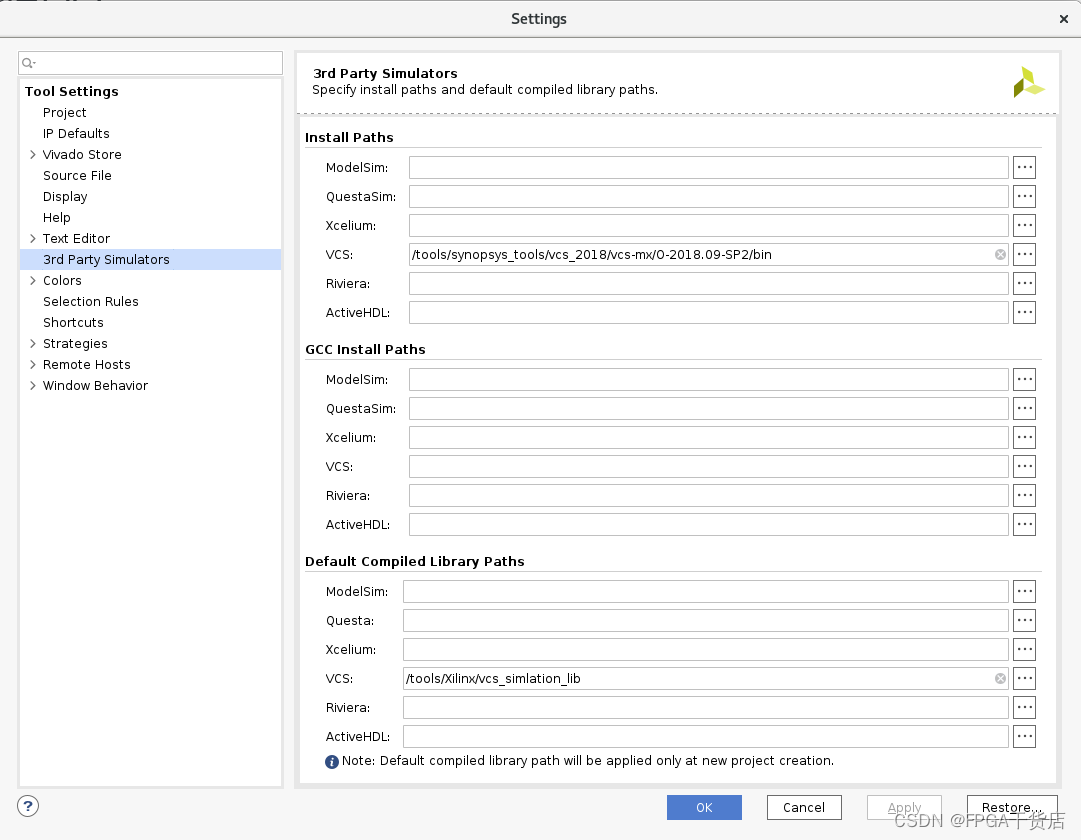Image resolution: width=1081 pixels, height=840 pixels.
Task: Click the Questa compiled library path field
Action: (706, 620)
